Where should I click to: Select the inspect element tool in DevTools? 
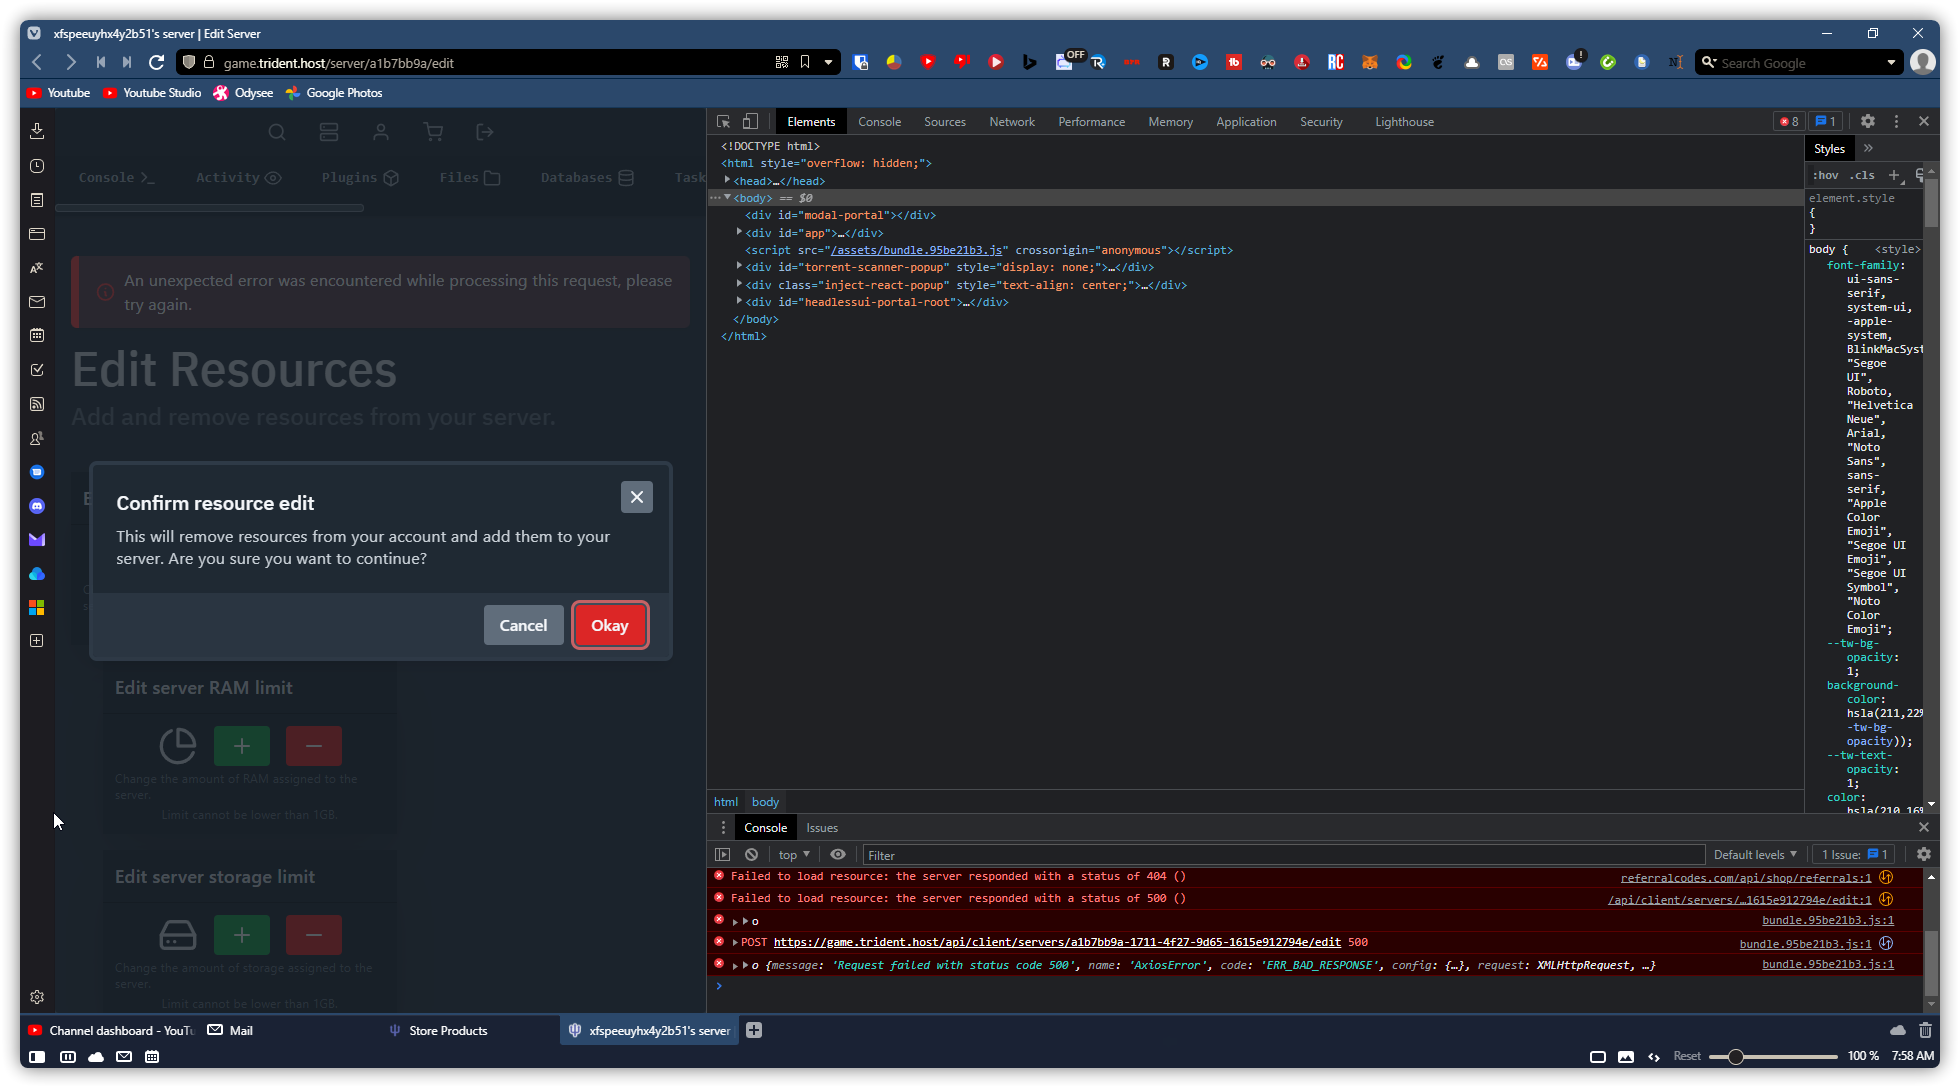(722, 121)
